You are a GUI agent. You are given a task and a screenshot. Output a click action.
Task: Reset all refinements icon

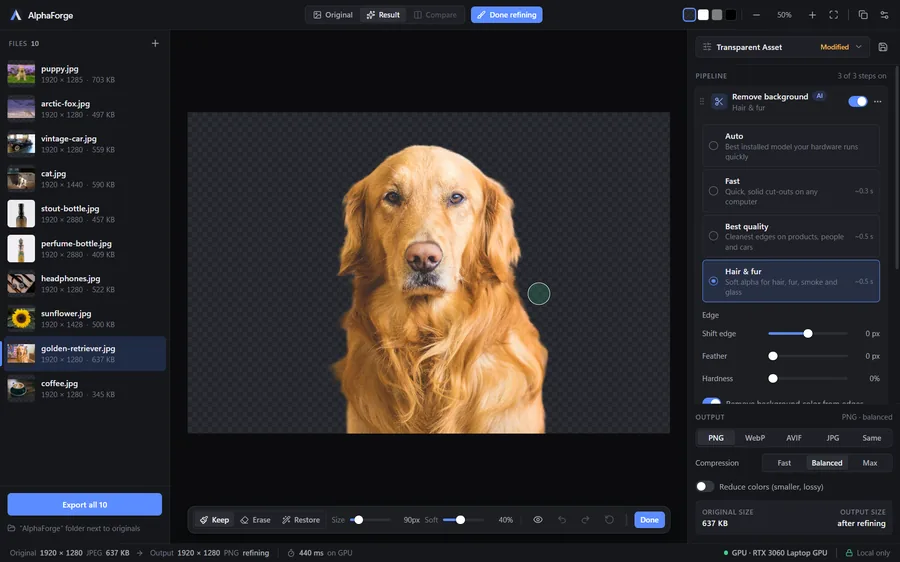tap(609, 520)
